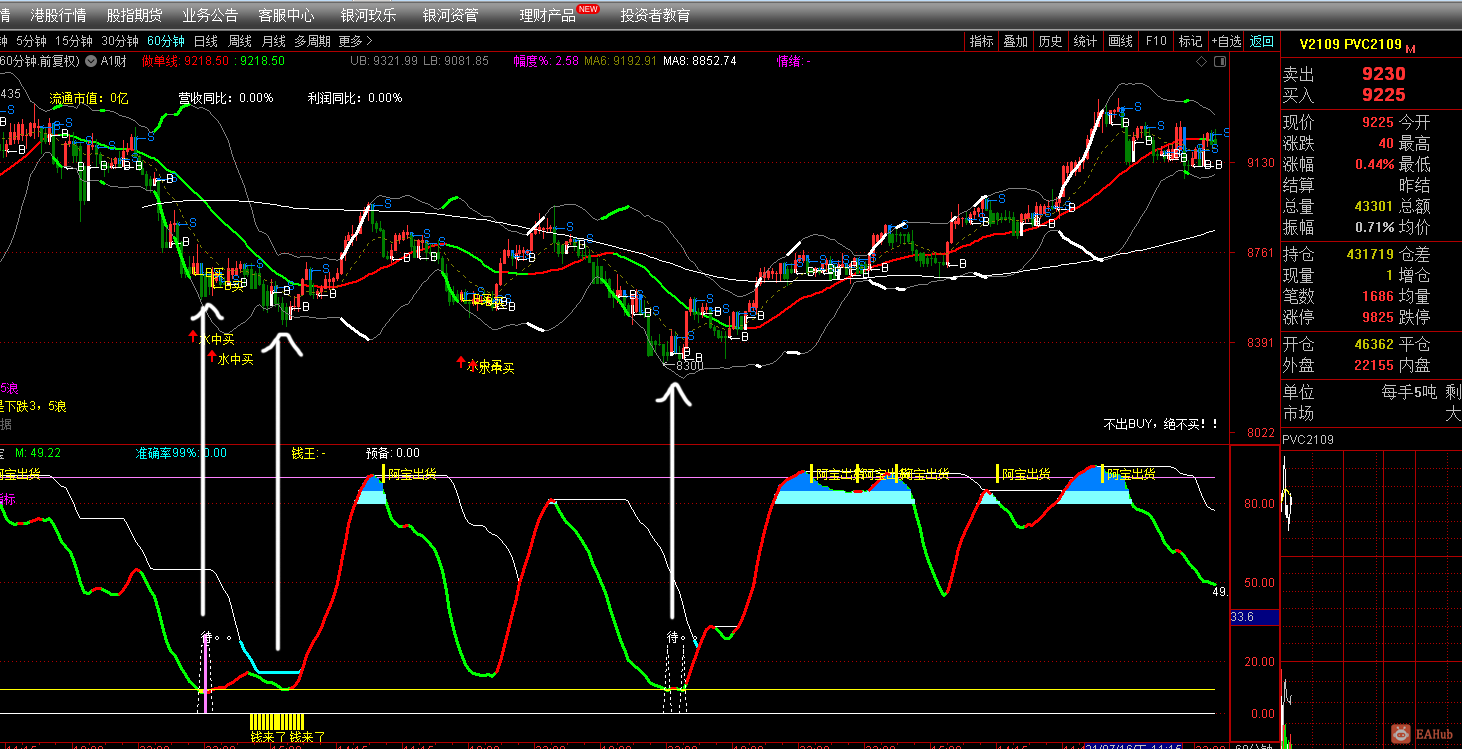1462x749 pixels.
Task: Click the 利润同比: 0.00% label
Action: coord(355,98)
